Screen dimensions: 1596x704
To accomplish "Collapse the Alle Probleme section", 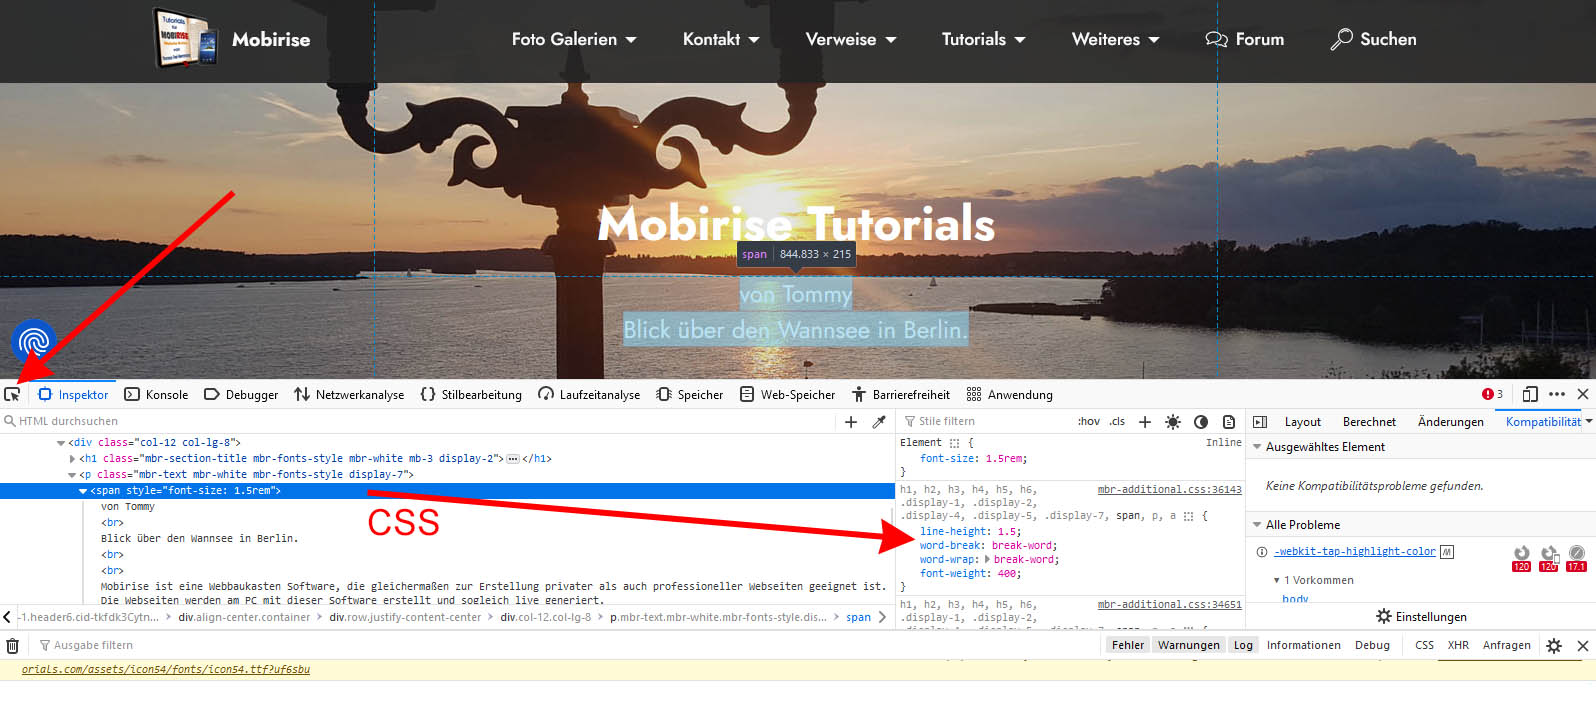I will tap(1257, 525).
